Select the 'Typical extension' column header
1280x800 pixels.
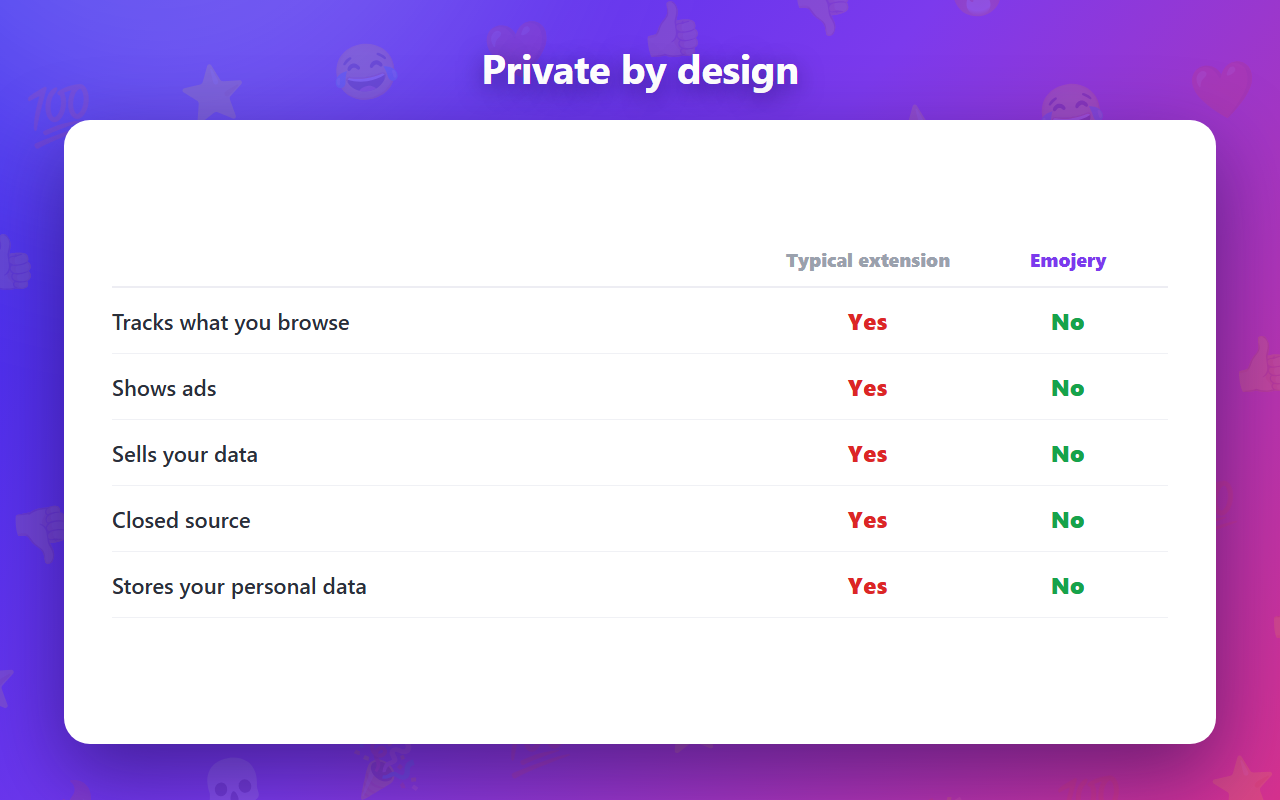tap(868, 261)
